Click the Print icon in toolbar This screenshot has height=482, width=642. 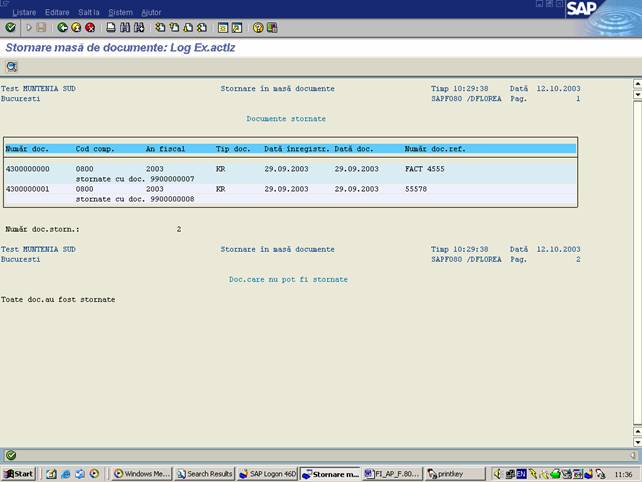pos(110,28)
